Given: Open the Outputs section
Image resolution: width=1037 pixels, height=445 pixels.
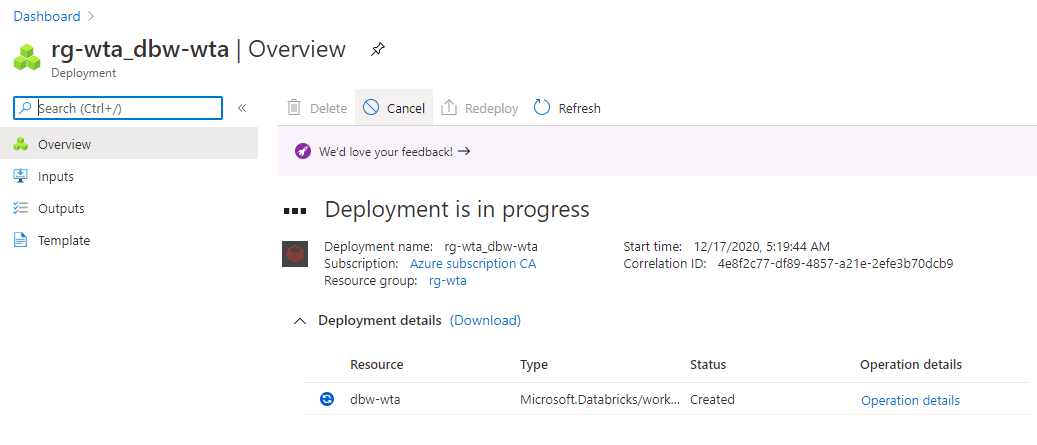Looking at the screenshot, I should coord(61,208).
